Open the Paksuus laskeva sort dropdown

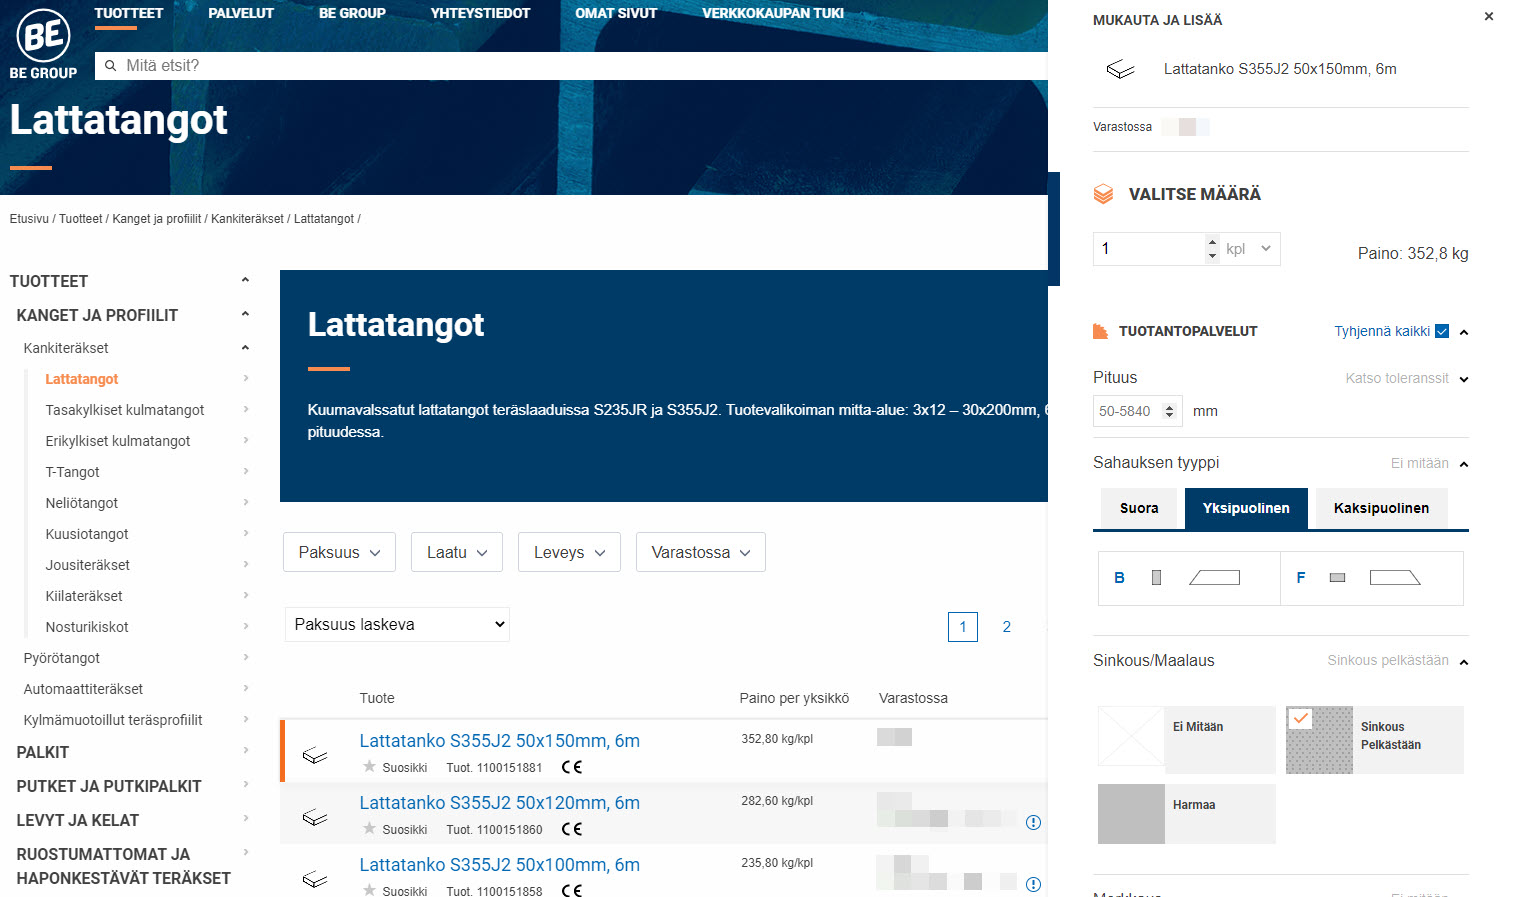[x=397, y=624]
